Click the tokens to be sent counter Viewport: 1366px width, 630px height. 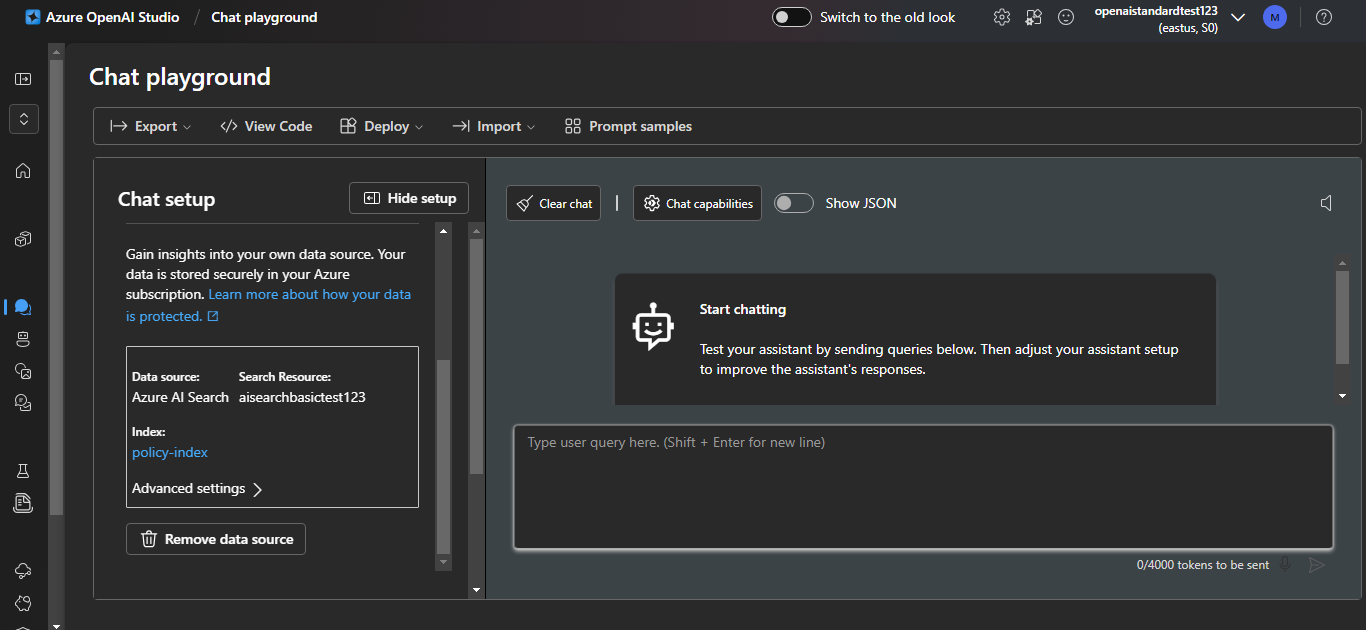click(x=1203, y=565)
